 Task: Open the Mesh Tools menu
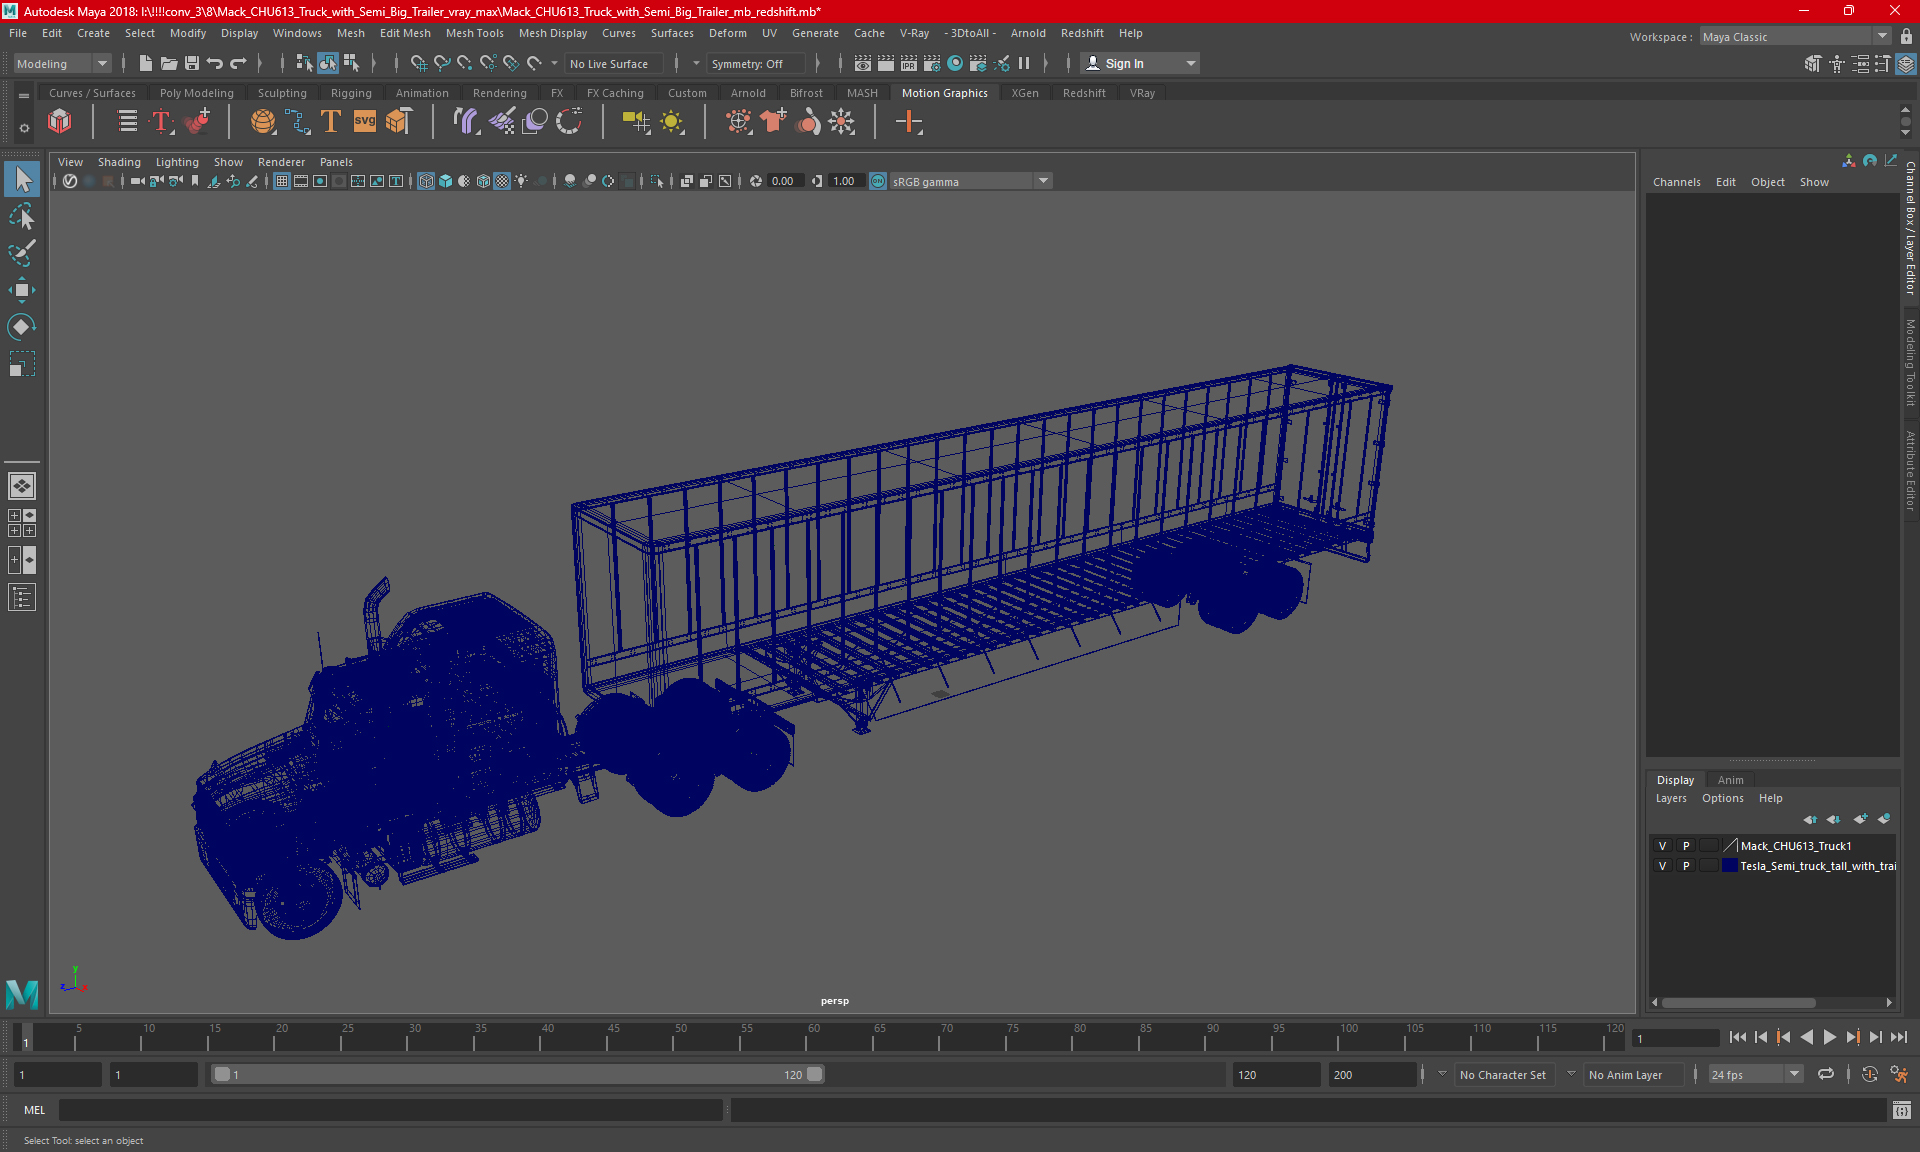point(474,33)
